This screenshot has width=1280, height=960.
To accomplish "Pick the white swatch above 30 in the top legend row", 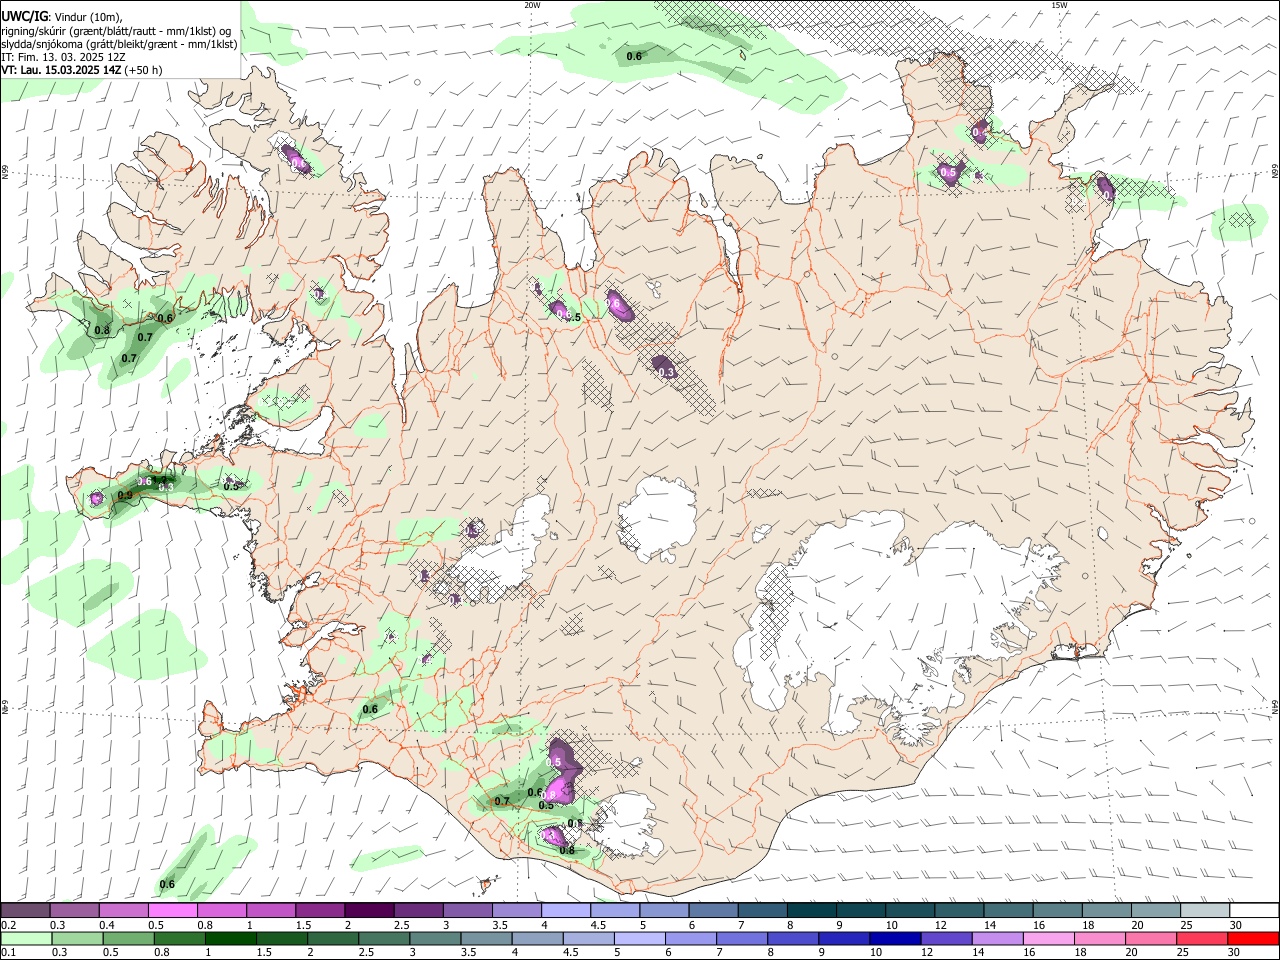I will click(x=1253, y=911).
